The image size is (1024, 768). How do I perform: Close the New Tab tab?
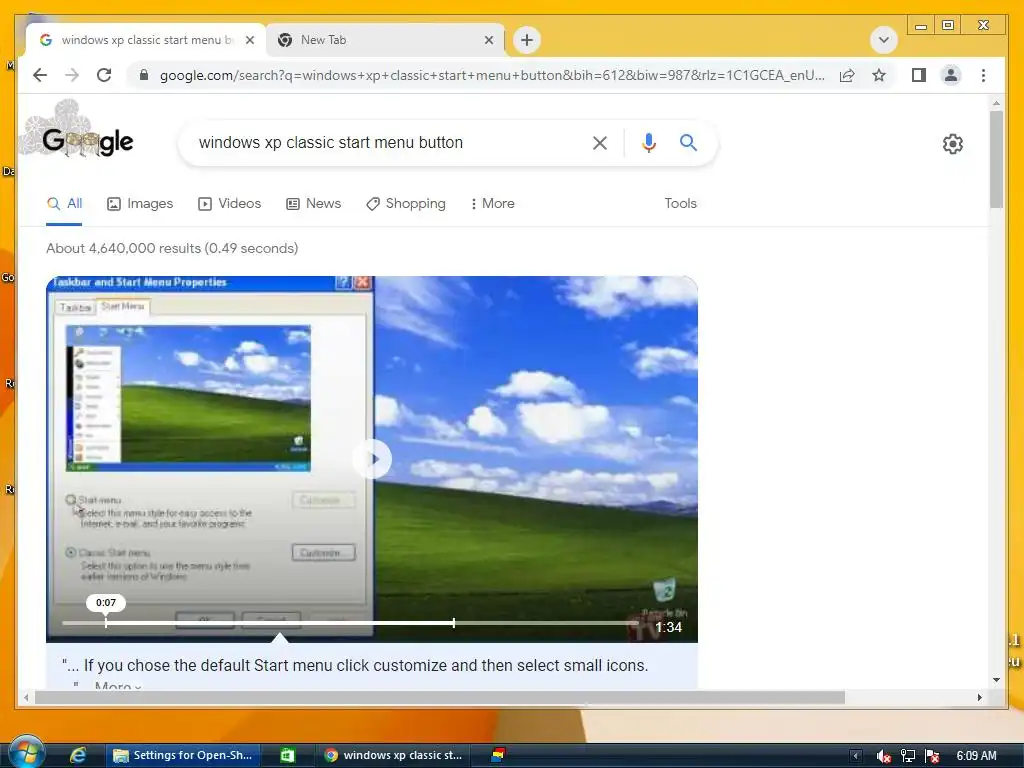tap(488, 40)
